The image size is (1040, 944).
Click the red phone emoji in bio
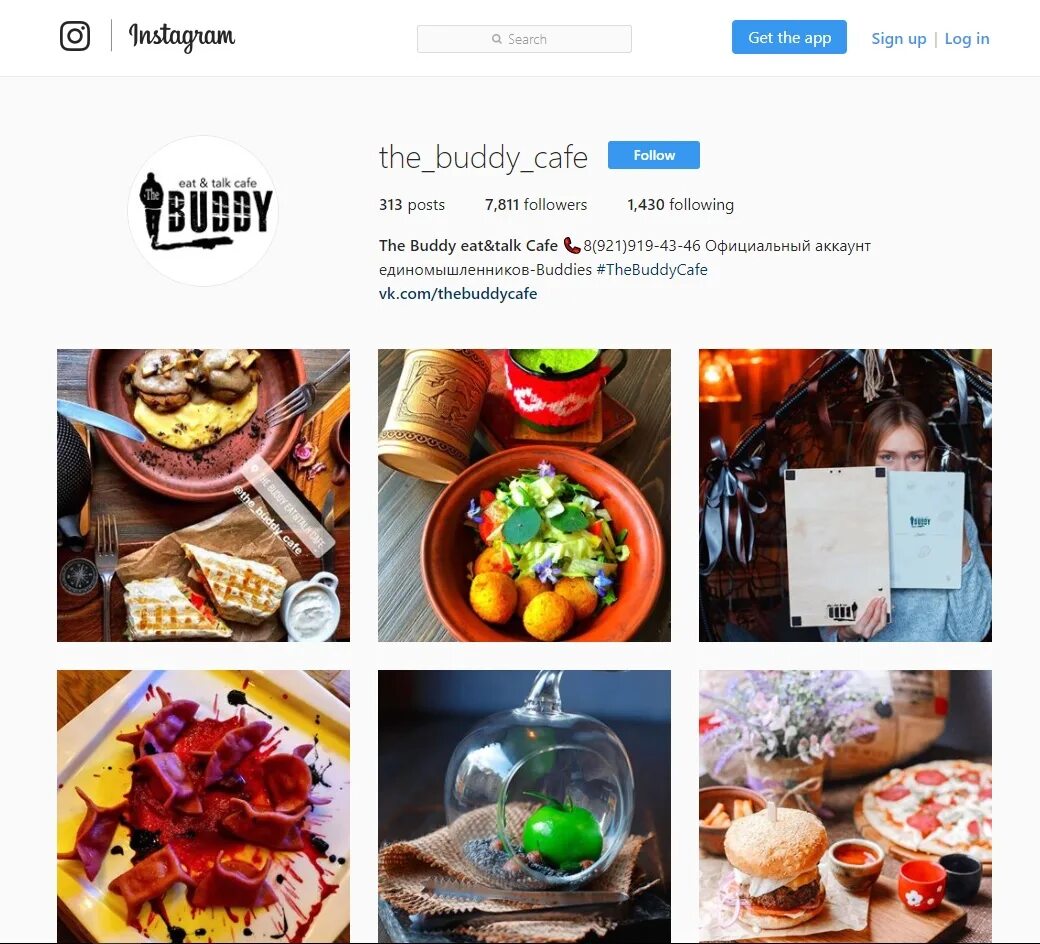(x=571, y=245)
